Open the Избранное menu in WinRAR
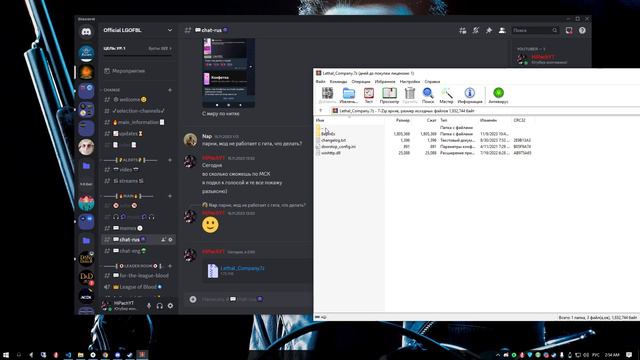The height and width of the screenshot is (360, 640). click(385, 82)
